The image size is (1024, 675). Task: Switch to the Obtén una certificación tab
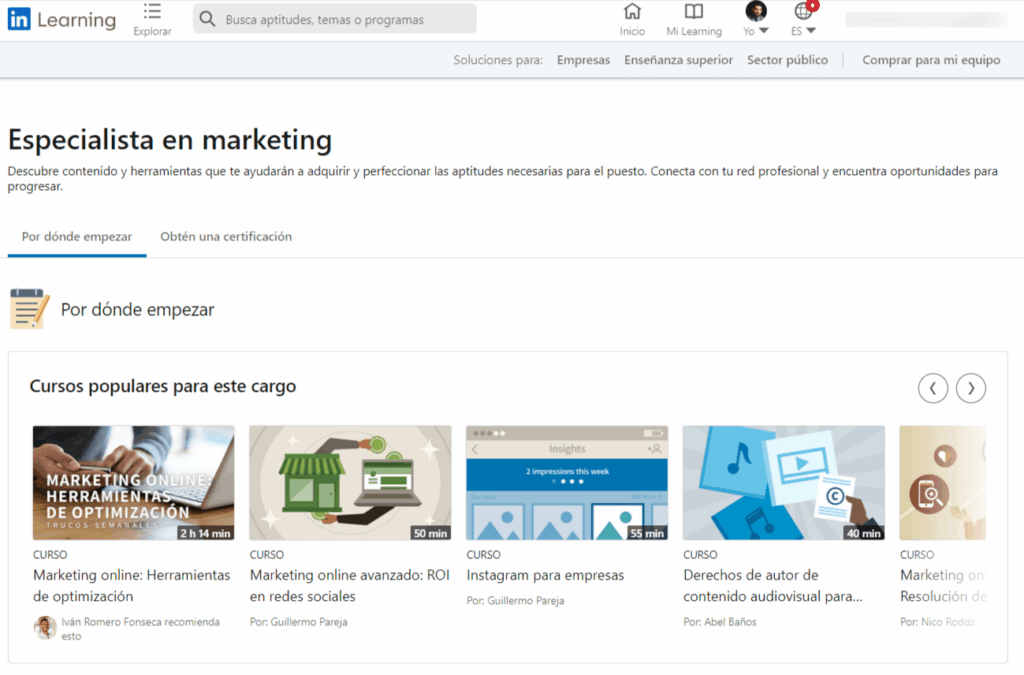226,237
